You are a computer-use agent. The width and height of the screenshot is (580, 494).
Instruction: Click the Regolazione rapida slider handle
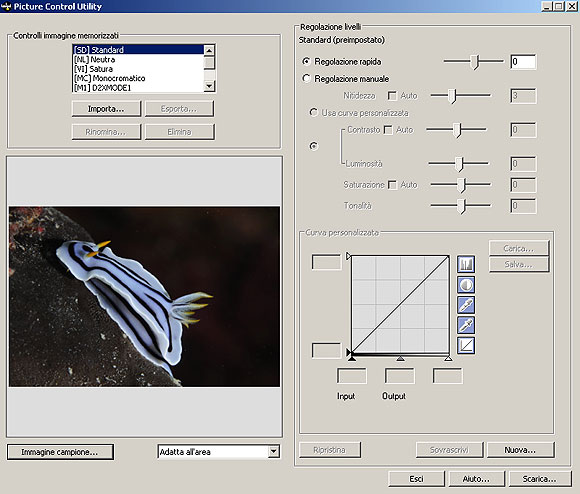[x=476, y=62]
